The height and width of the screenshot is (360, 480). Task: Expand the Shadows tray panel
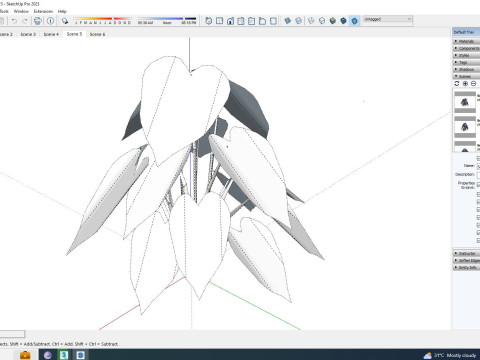(466, 69)
